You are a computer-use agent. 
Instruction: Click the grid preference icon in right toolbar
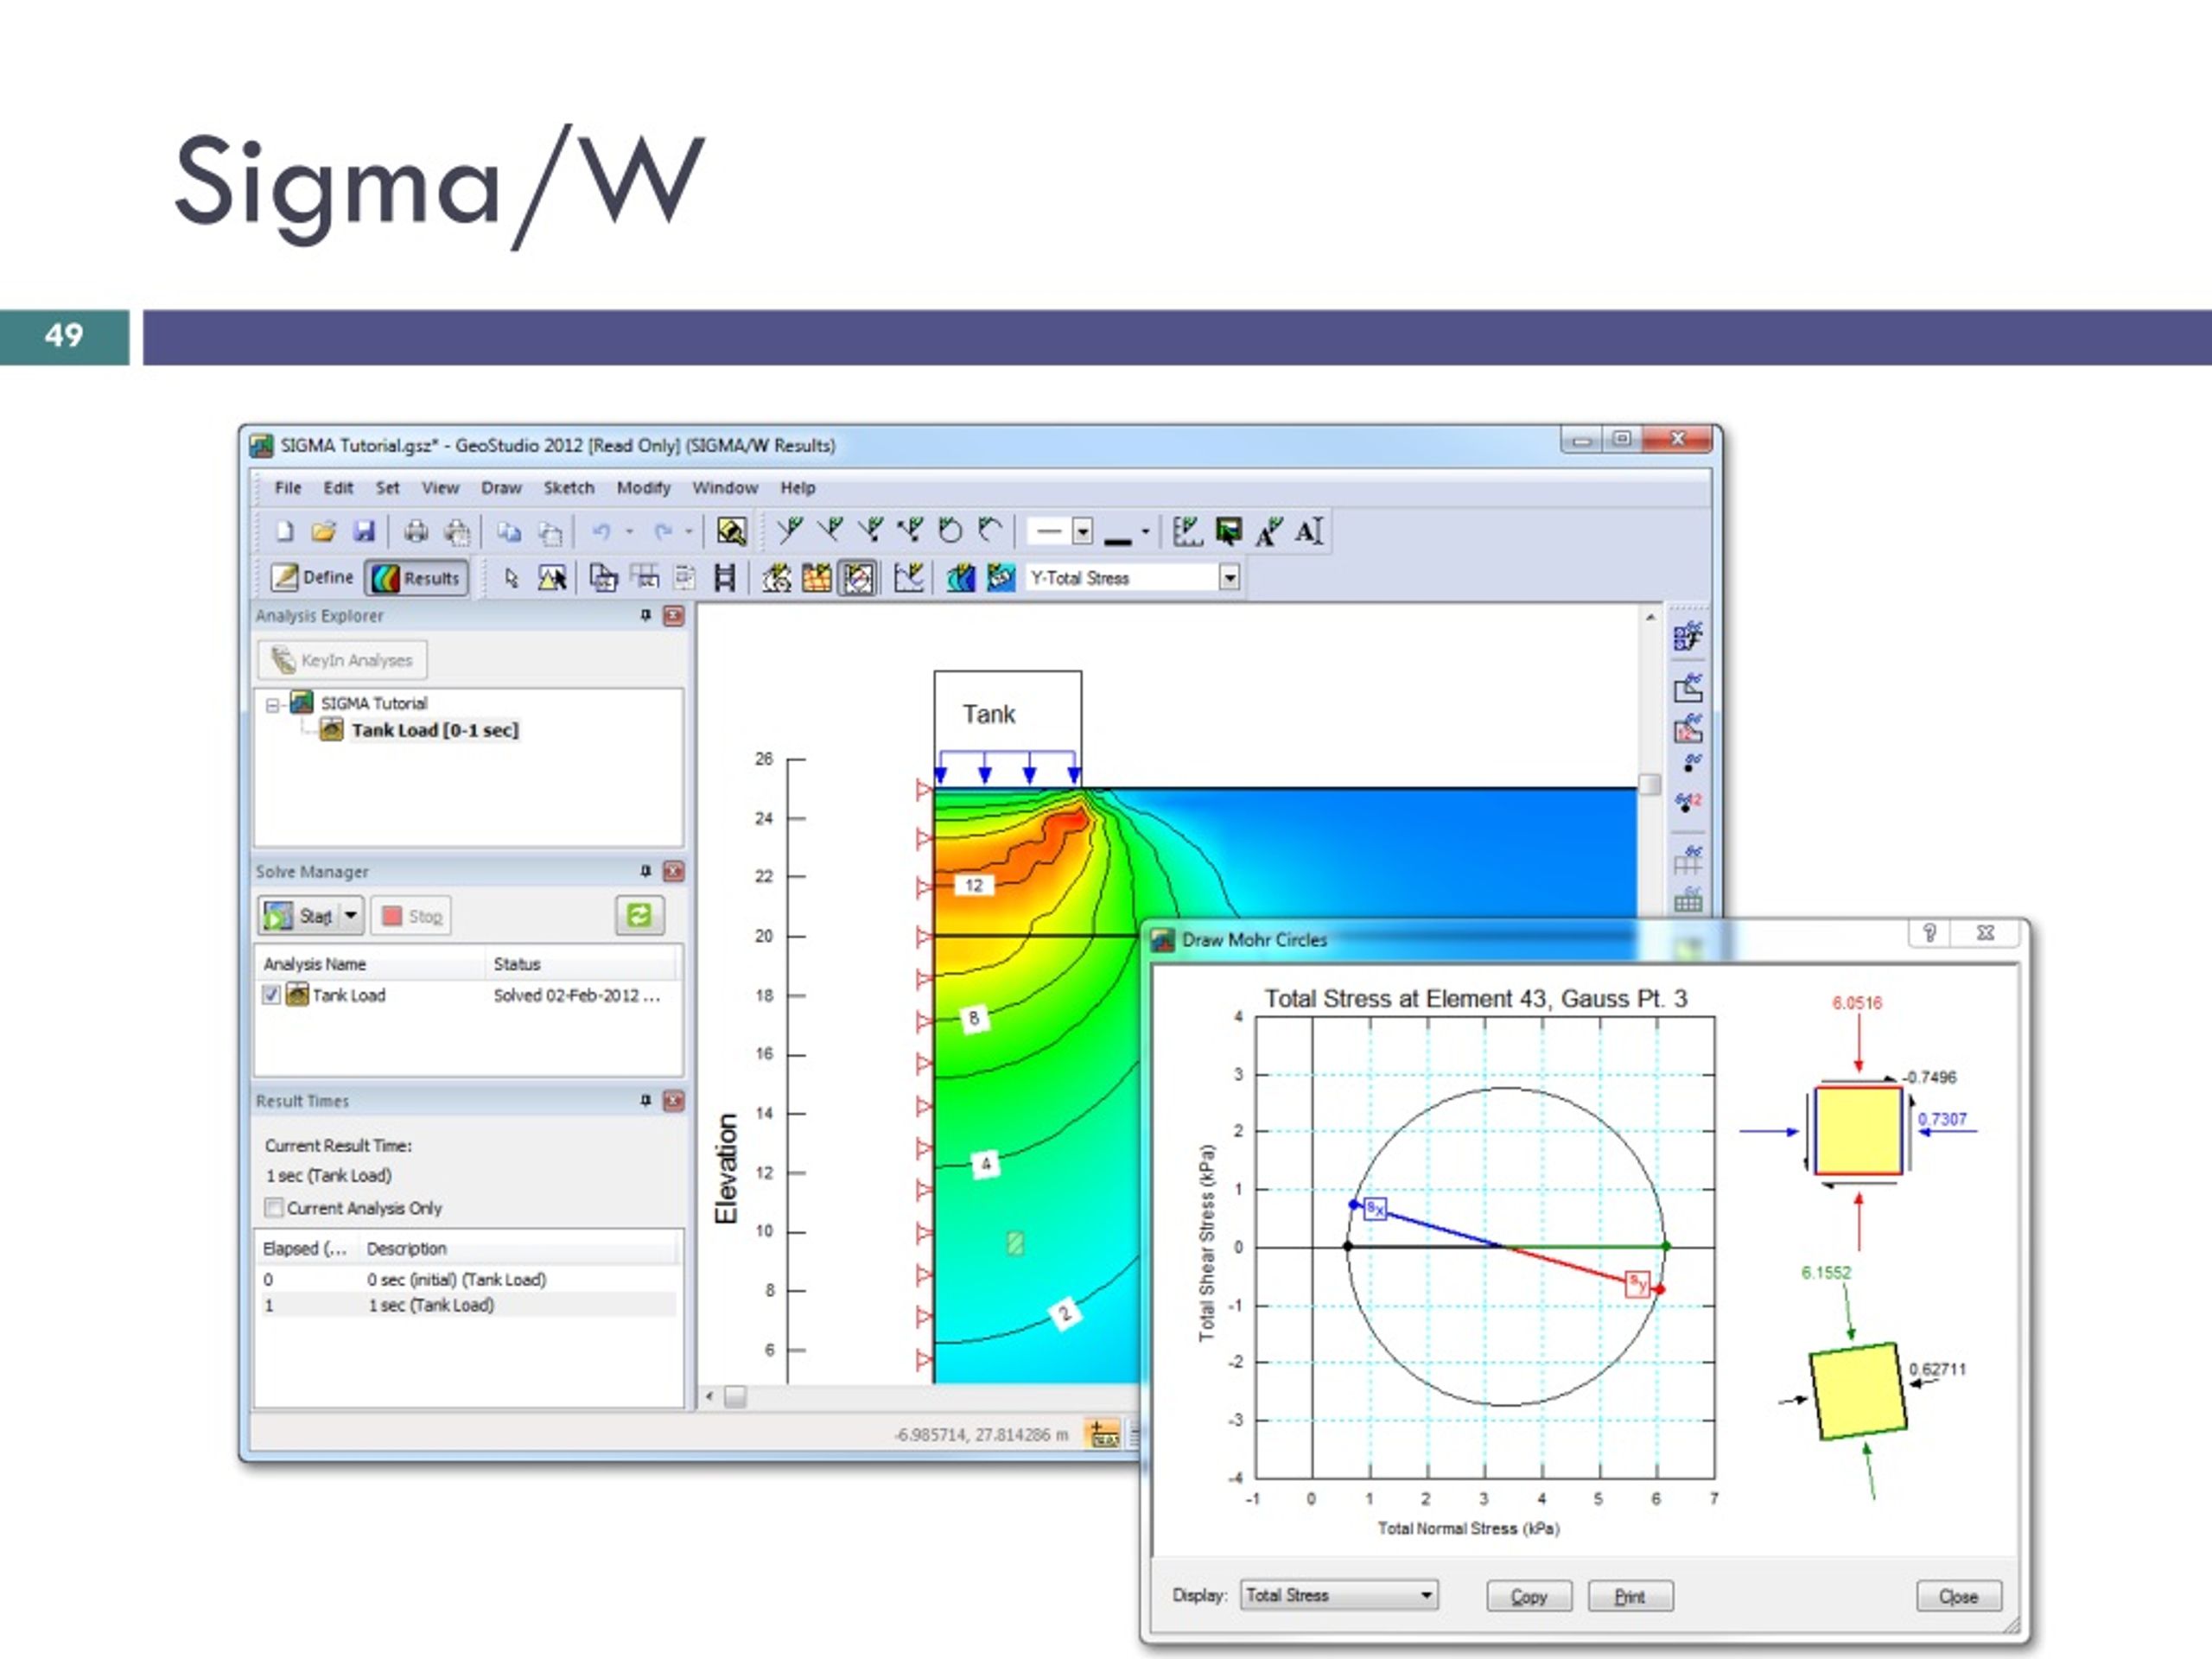click(x=1688, y=859)
